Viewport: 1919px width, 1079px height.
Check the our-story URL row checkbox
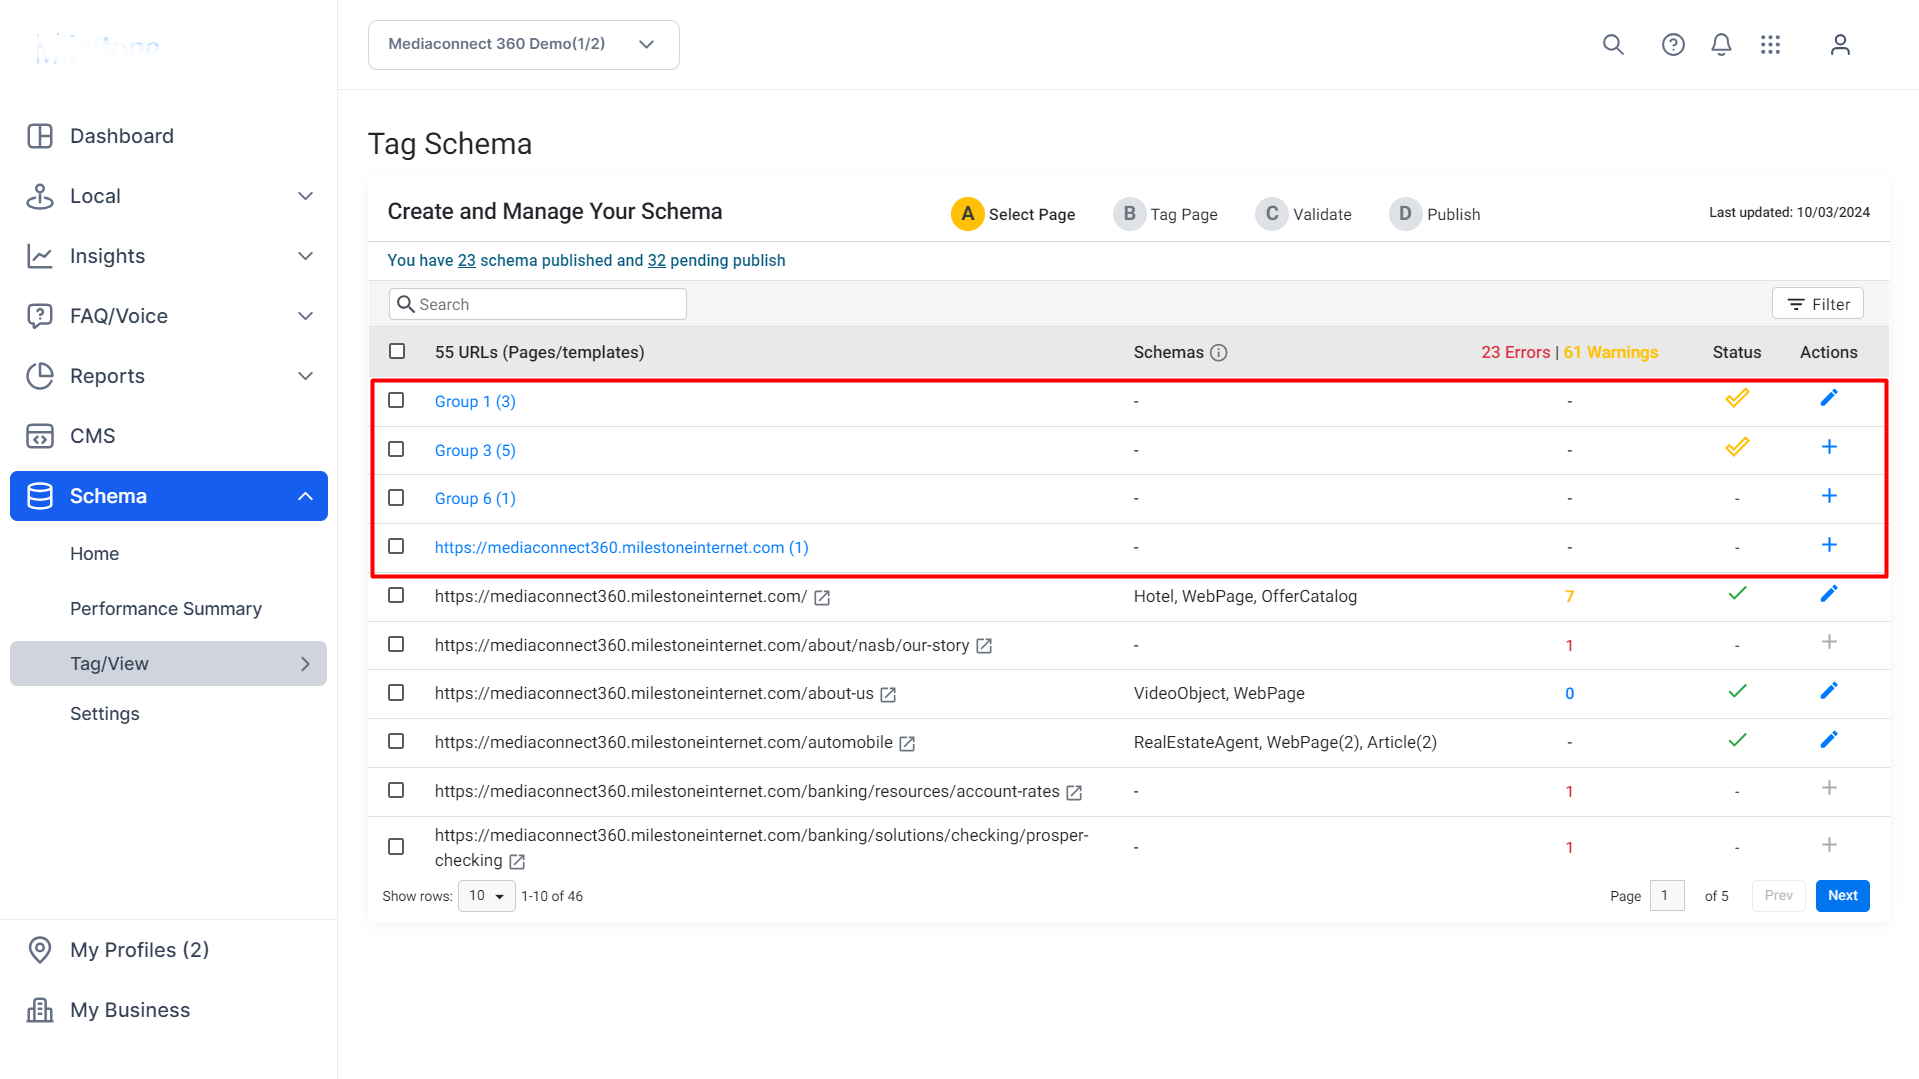coord(396,644)
